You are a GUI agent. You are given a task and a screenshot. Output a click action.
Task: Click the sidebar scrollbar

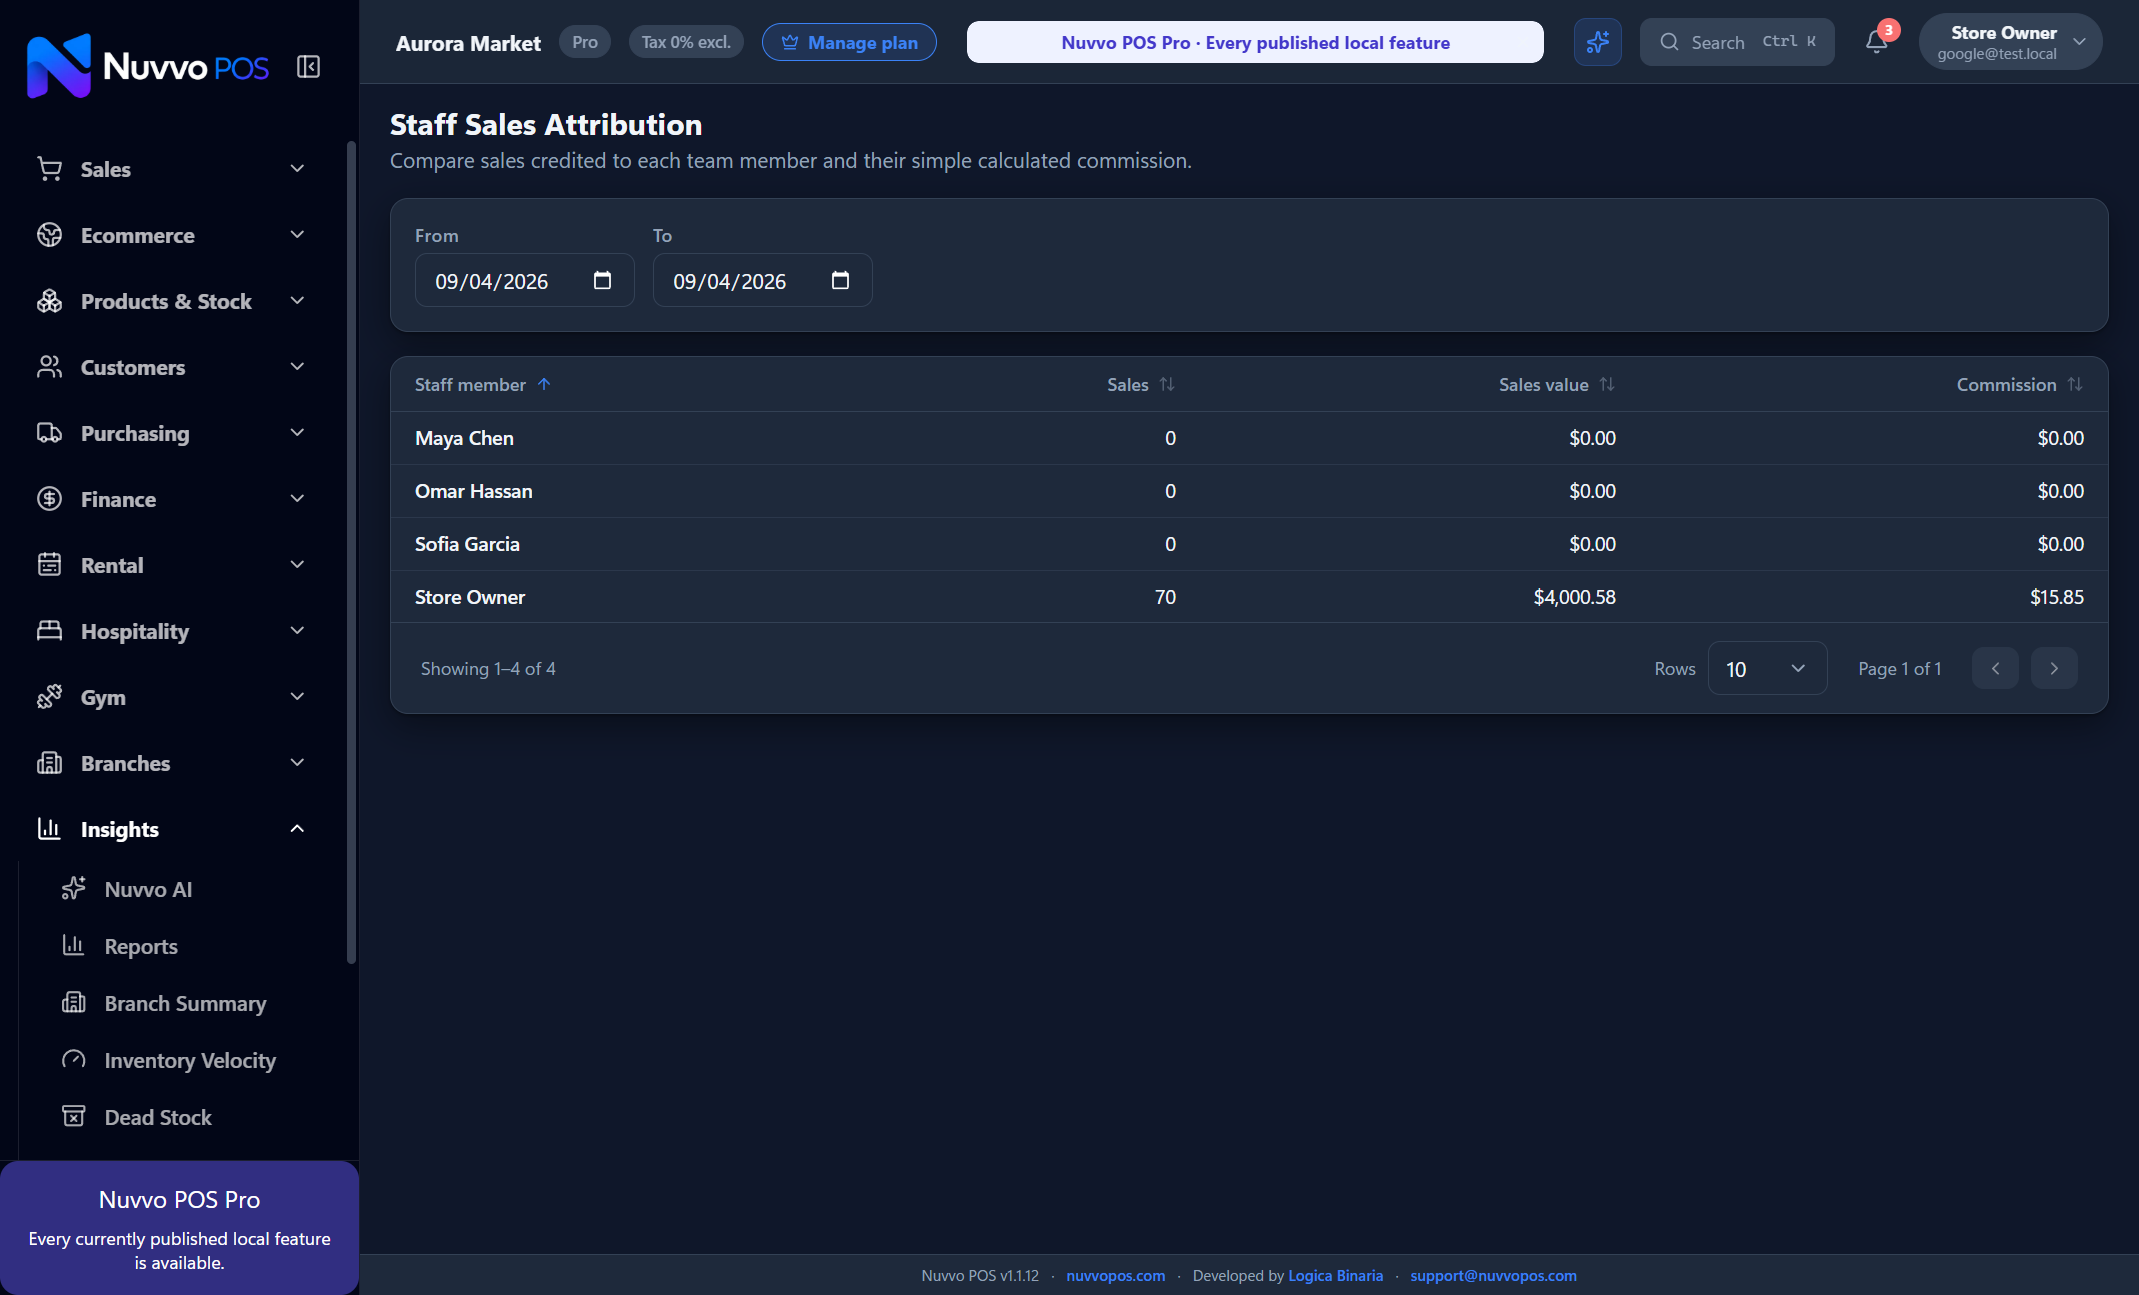point(351,552)
